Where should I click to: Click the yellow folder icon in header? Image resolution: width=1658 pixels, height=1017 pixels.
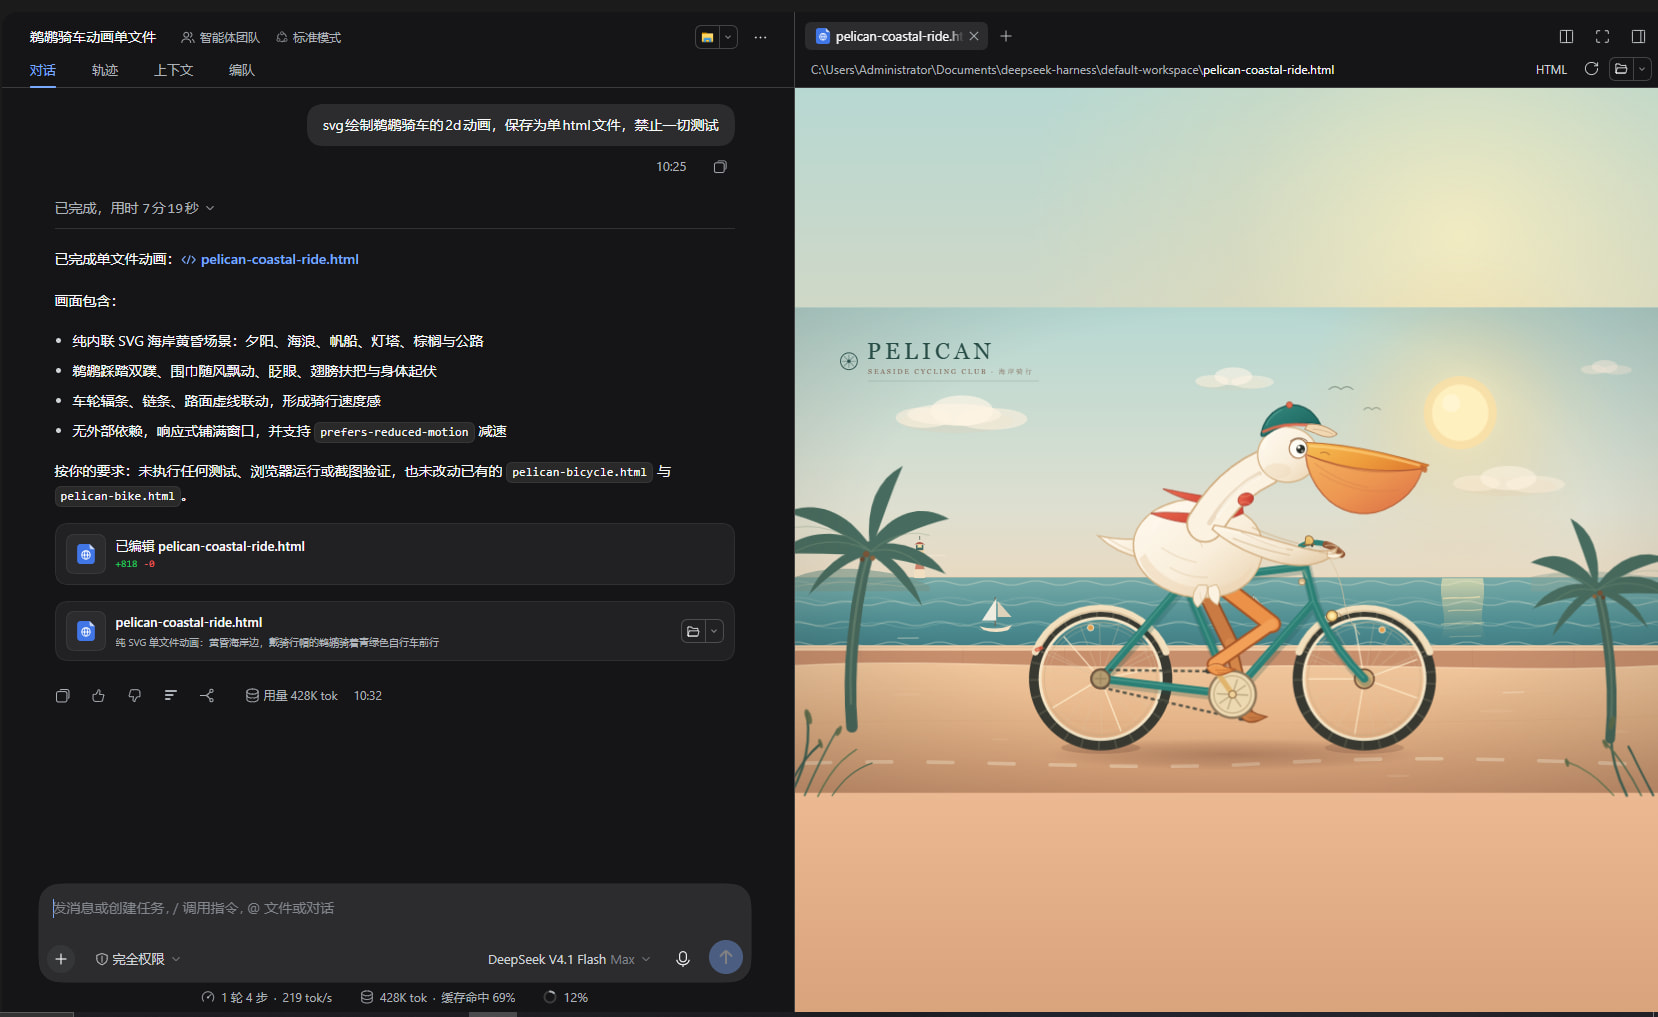point(708,37)
